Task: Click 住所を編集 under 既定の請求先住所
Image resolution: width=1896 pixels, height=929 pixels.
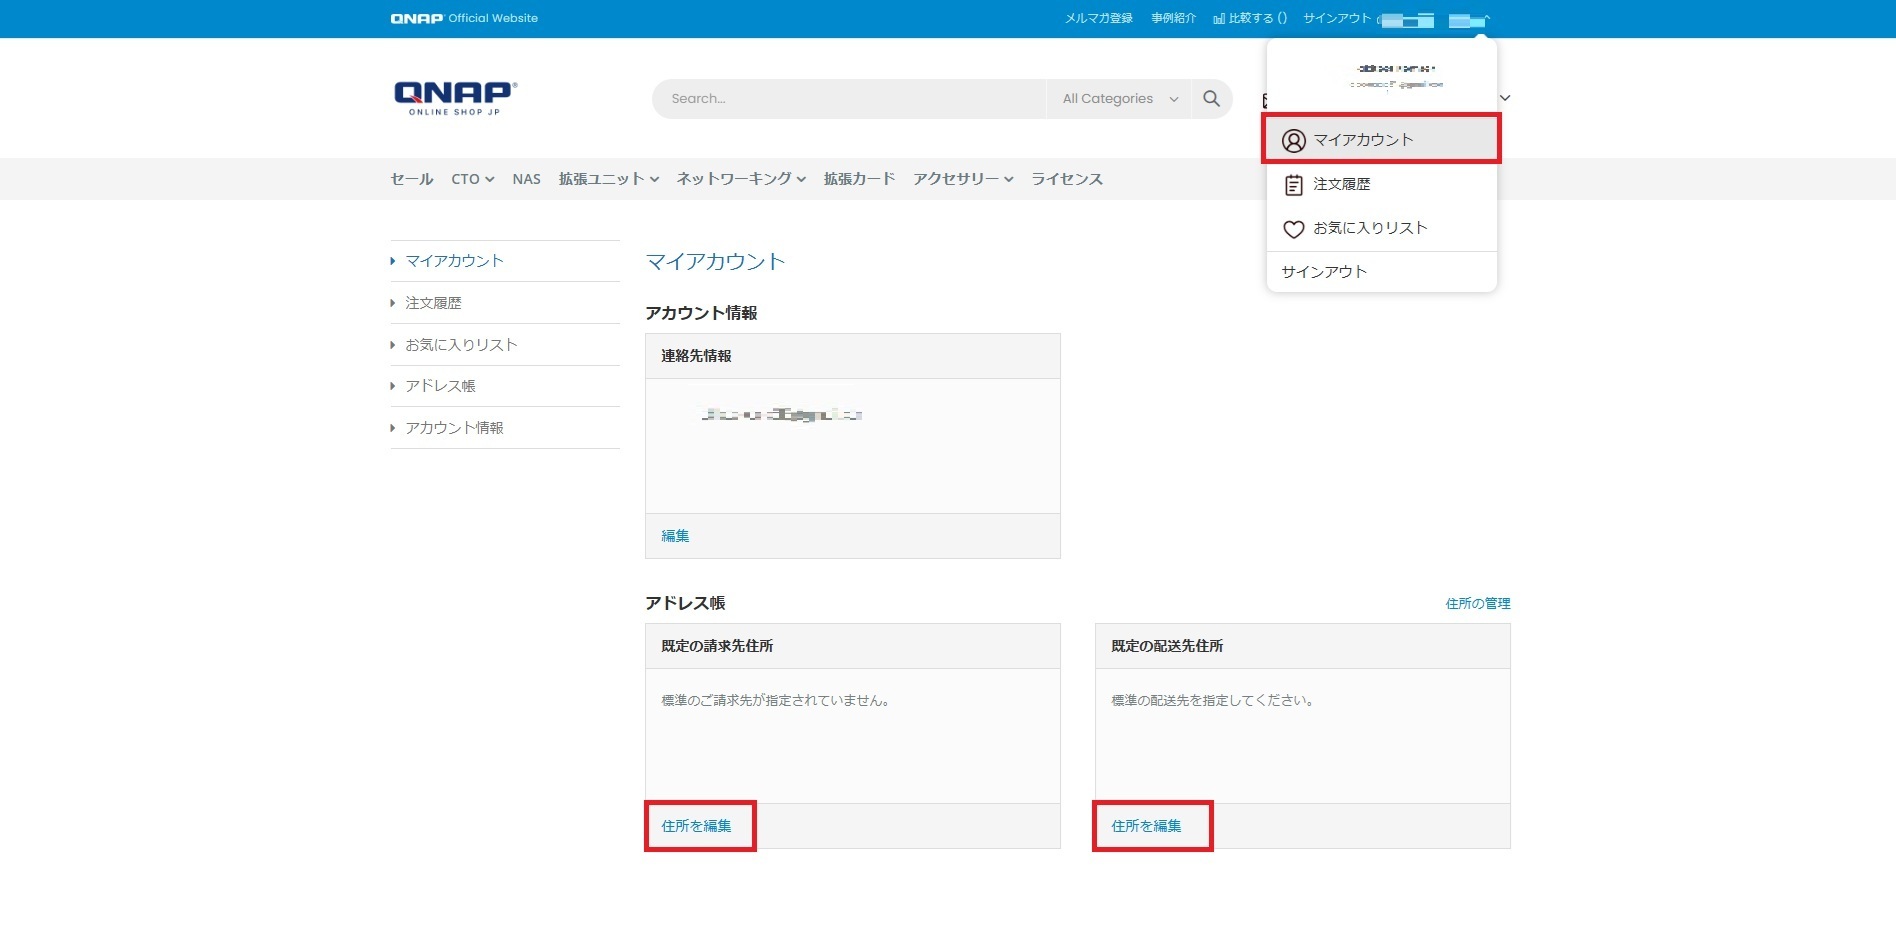Action: (x=696, y=826)
